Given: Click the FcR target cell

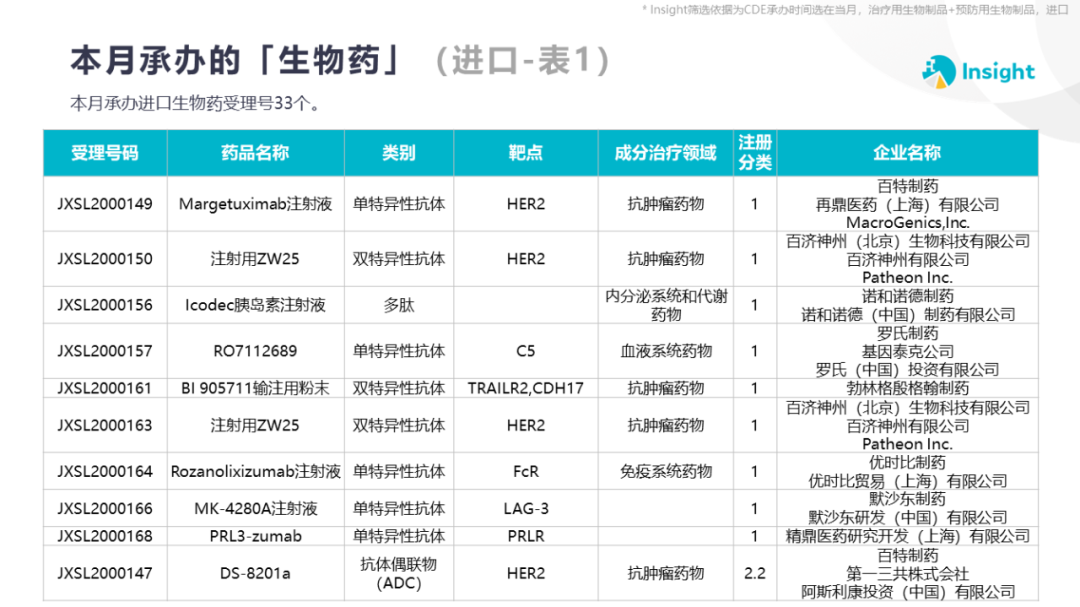Looking at the screenshot, I should (x=526, y=472).
